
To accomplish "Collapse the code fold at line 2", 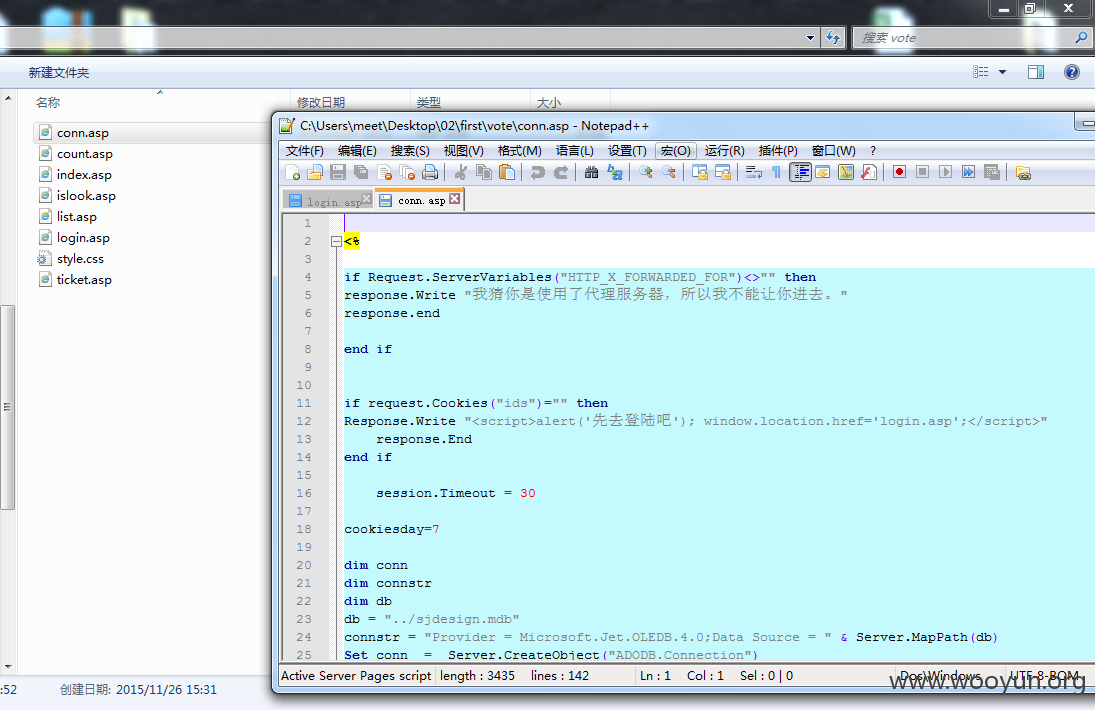I will pyautogui.click(x=336, y=242).
